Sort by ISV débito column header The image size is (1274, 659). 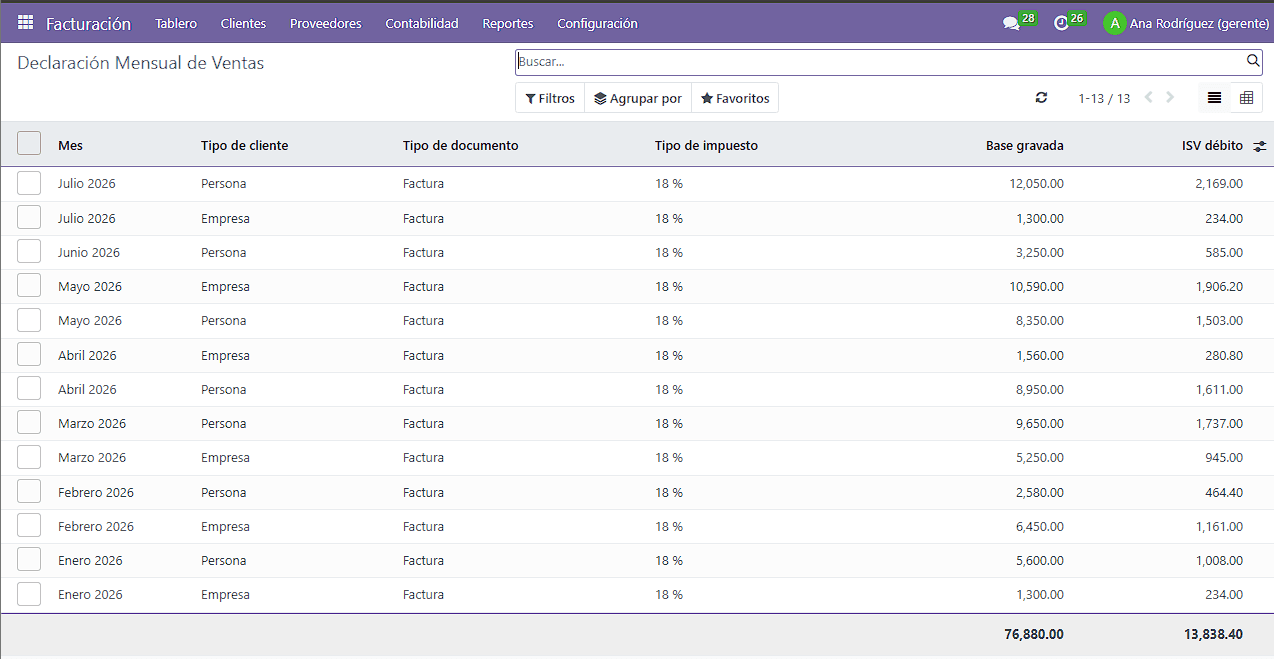coord(1212,146)
